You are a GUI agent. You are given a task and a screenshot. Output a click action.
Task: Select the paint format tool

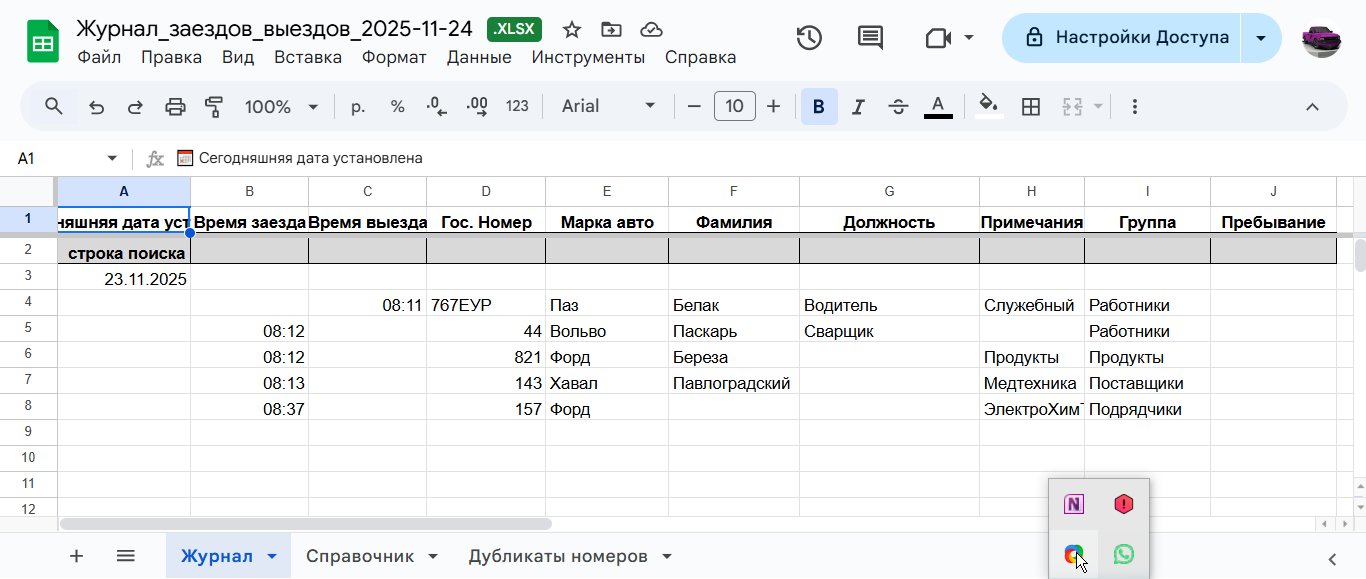pos(213,105)
